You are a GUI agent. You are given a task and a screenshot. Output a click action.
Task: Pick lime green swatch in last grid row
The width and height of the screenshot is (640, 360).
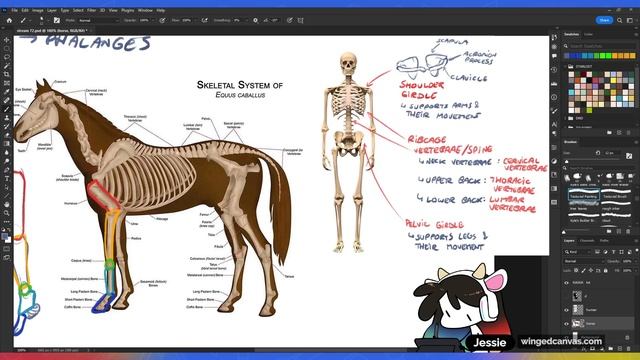[x=589, y=110]
